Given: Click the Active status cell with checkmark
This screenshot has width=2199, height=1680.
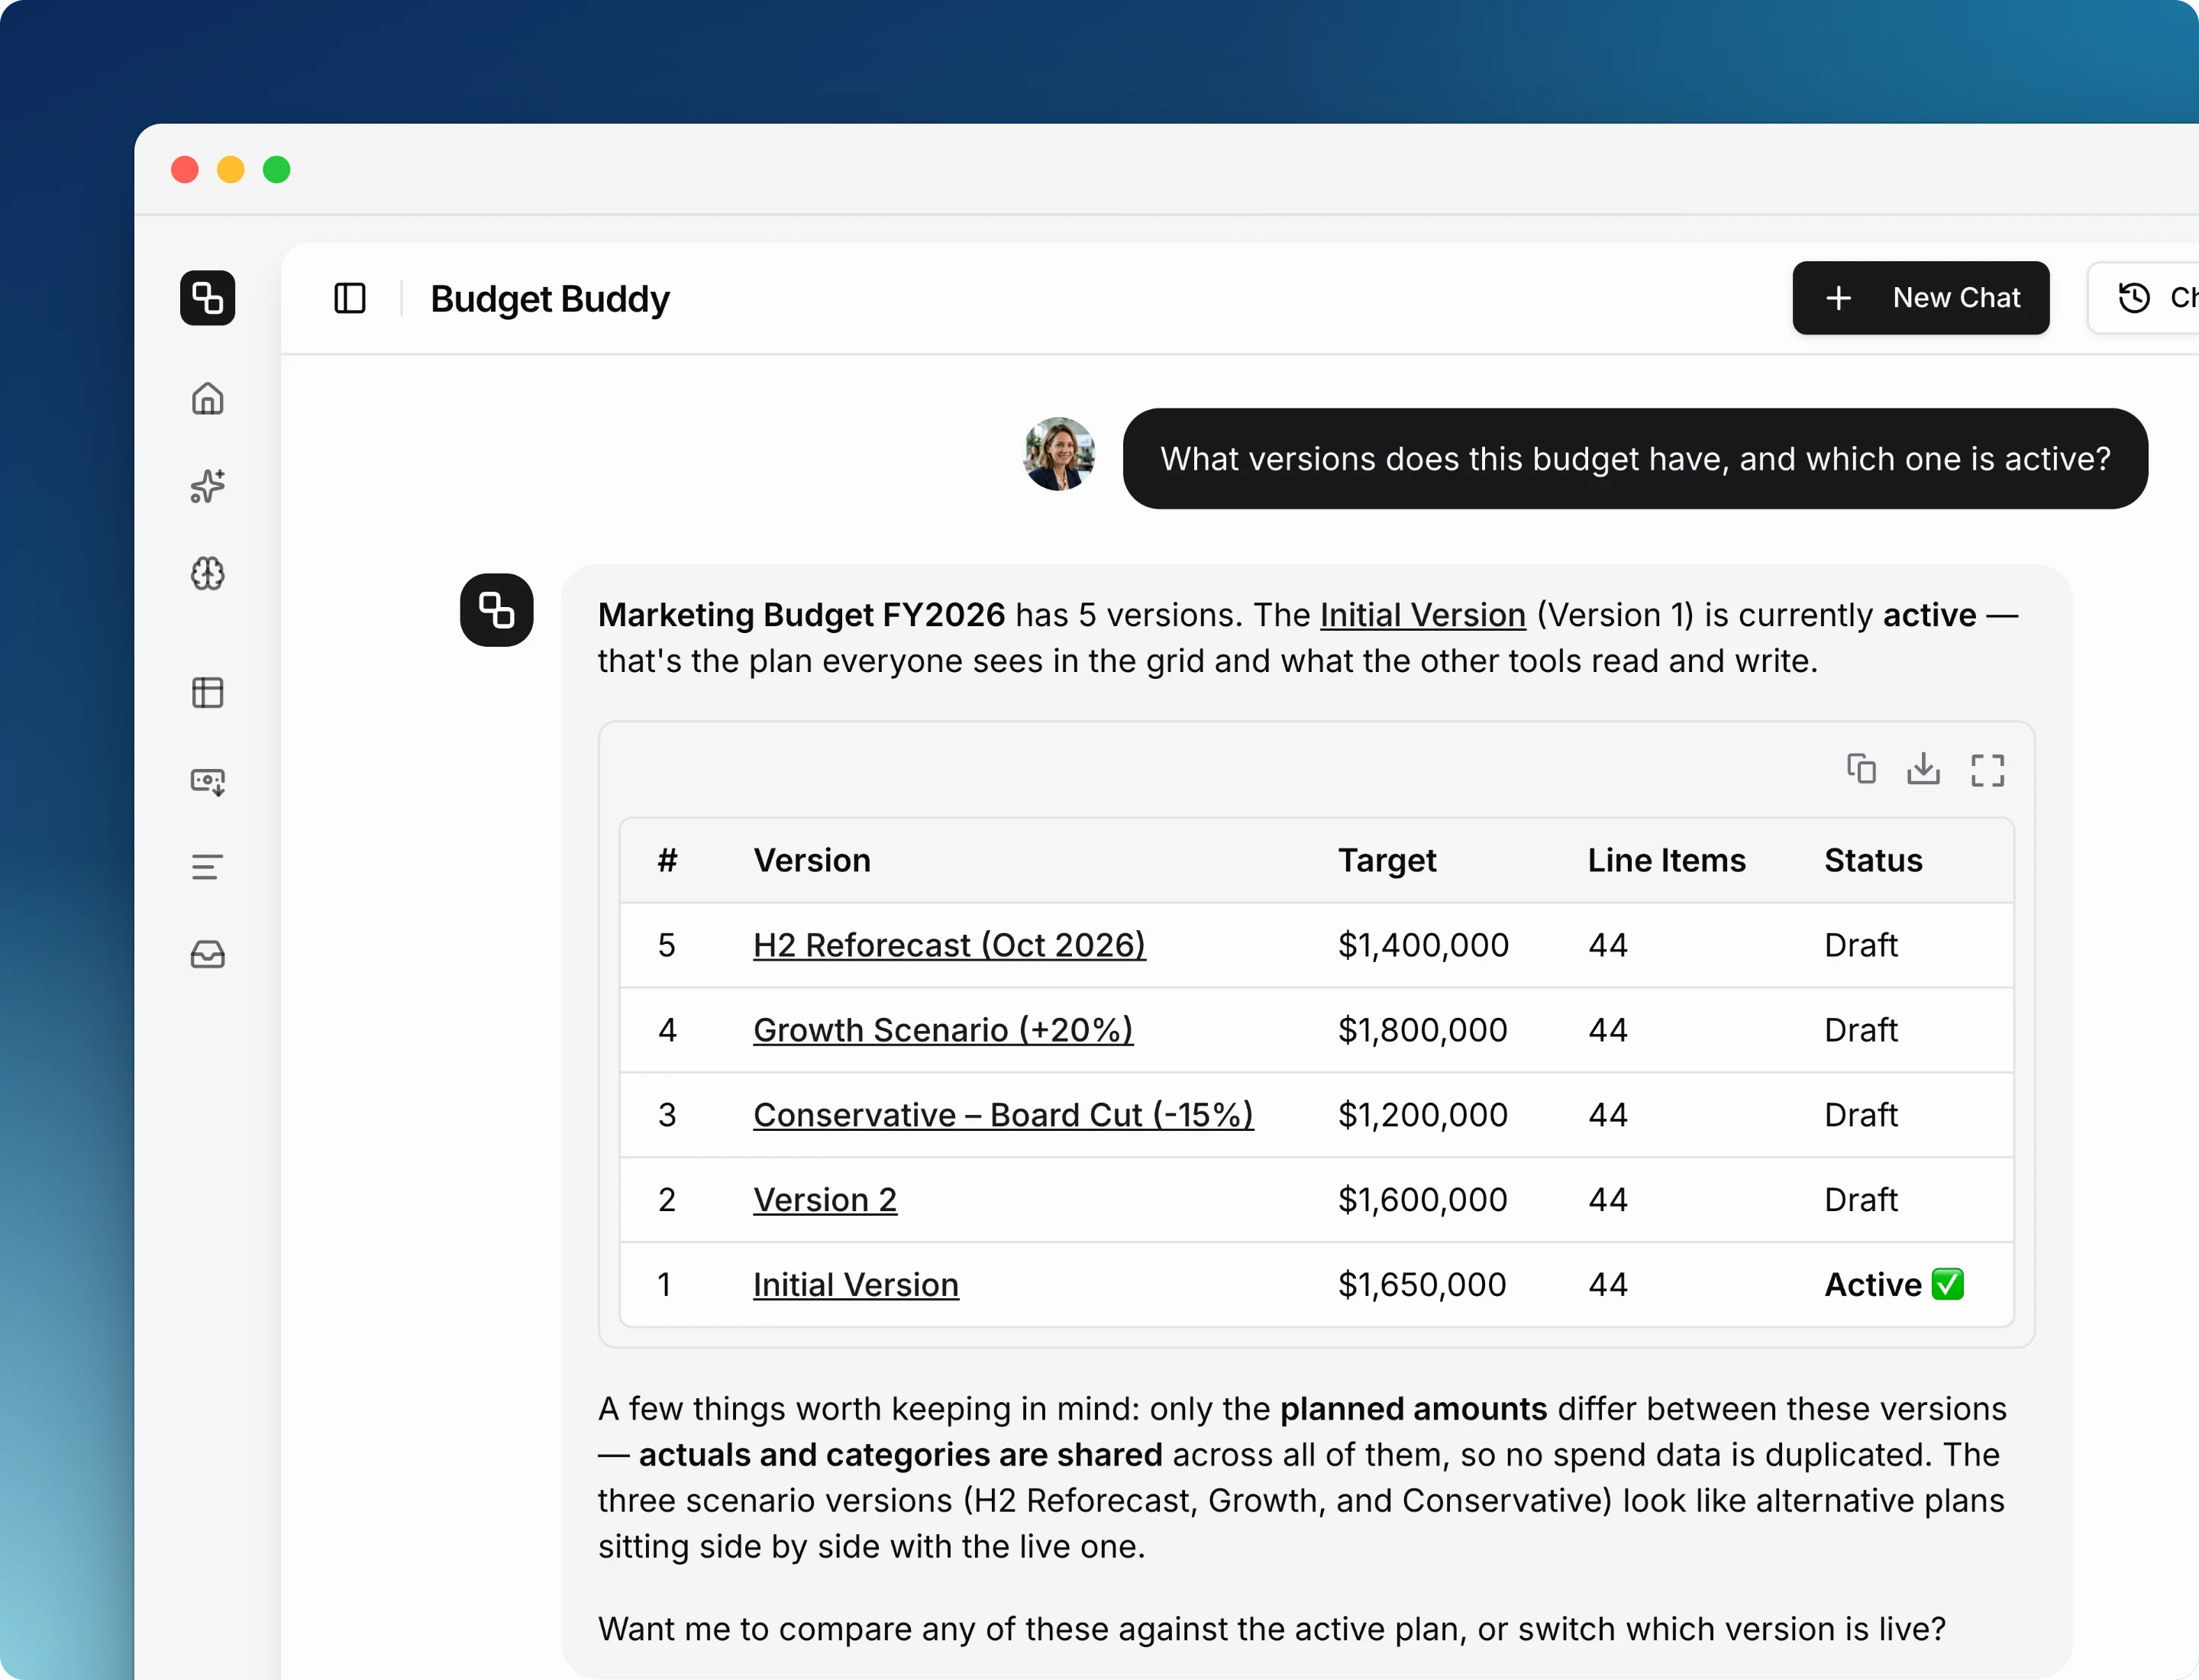Looking at the screenshot, I should click(1894, 1285).
